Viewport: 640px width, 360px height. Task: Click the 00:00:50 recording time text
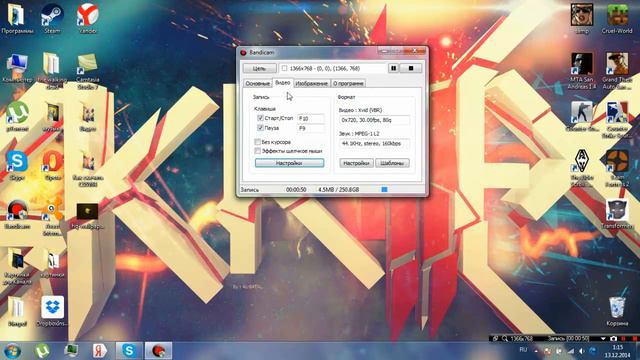(x=296, y=190)
